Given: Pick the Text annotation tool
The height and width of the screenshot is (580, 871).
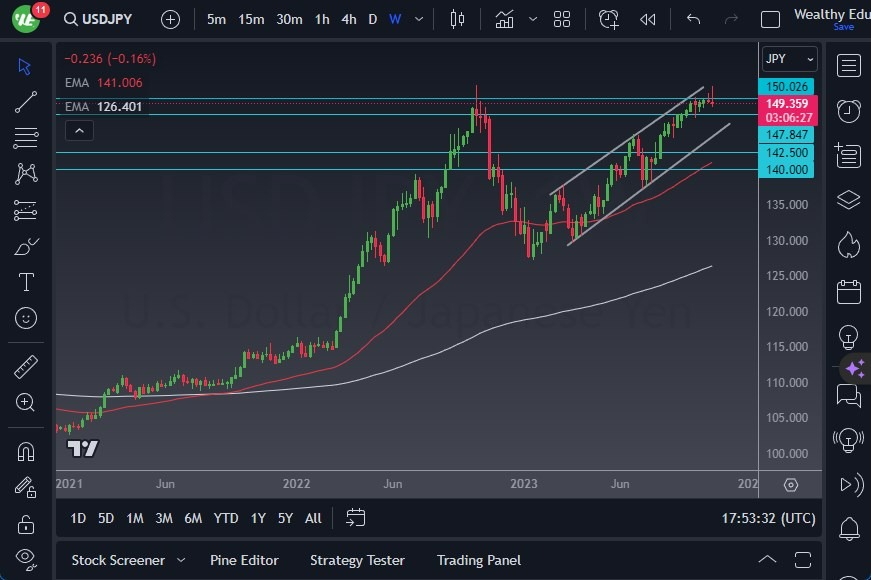Looking at the screenshot, I should [25, 282].
